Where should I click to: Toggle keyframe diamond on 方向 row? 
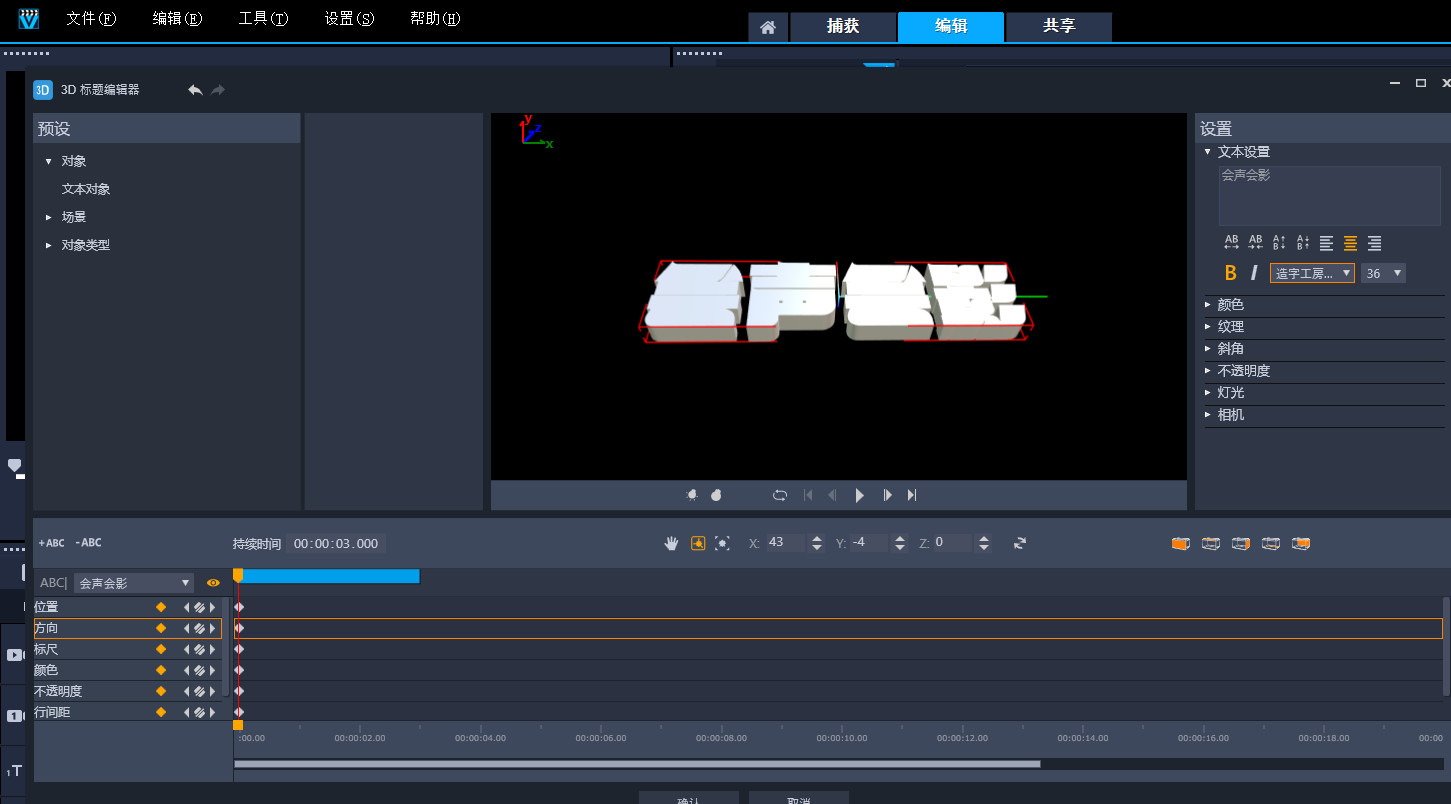point(160,628)
